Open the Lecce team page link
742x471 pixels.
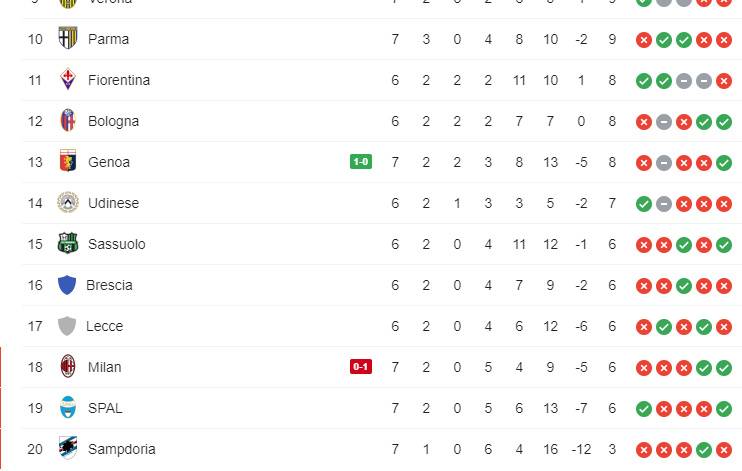point(105,326)
